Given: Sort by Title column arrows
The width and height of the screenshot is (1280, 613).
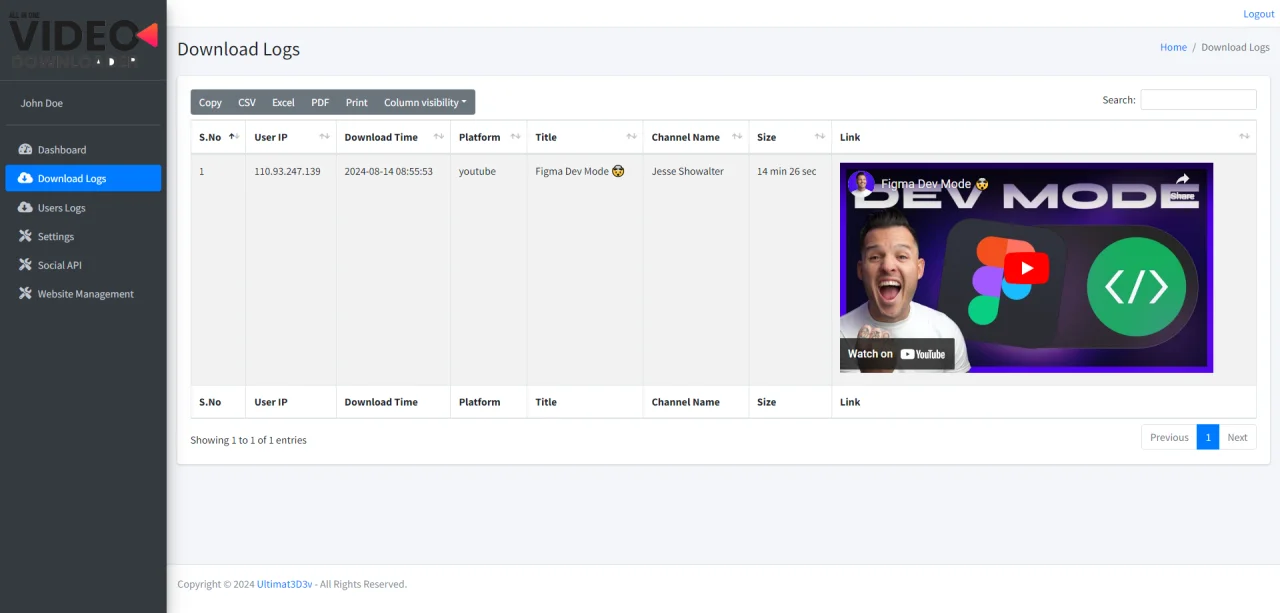Looking at the screenshot, I should pos(631,137).
